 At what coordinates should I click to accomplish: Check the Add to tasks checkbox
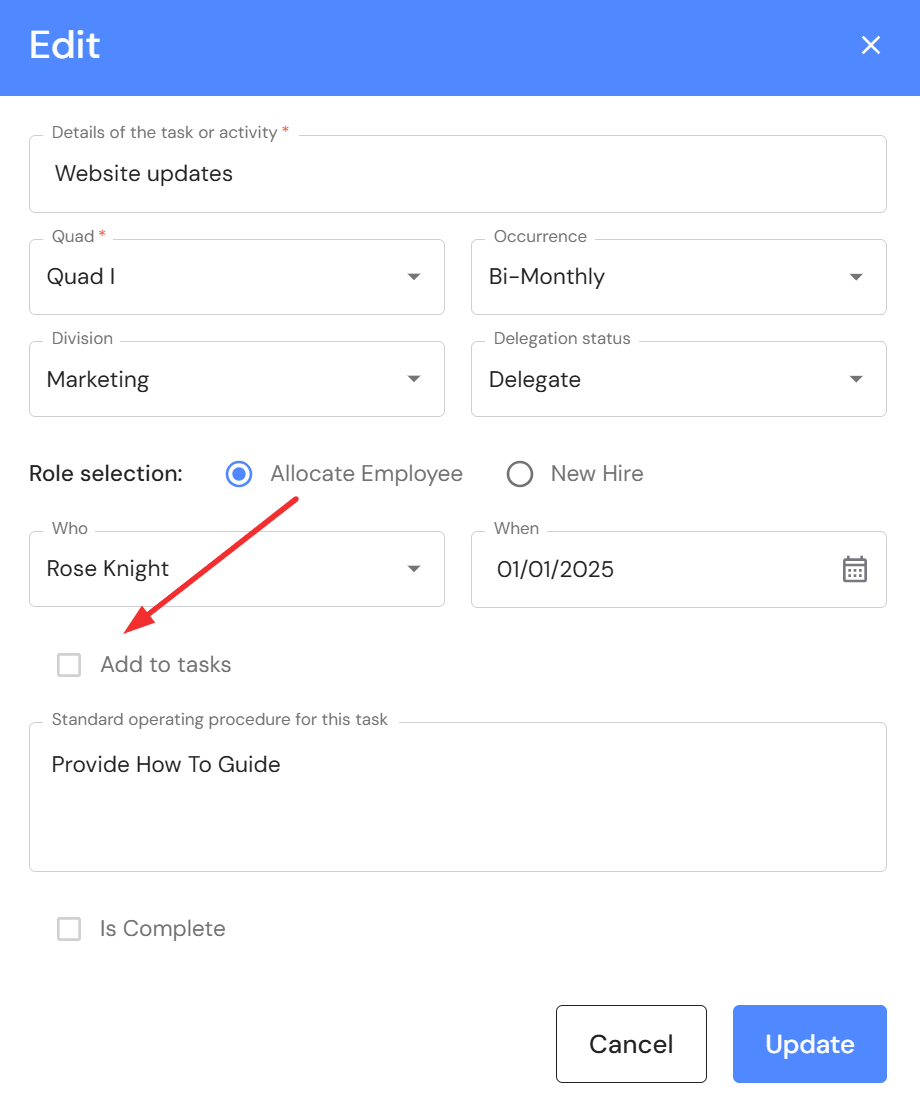point(69,665)
